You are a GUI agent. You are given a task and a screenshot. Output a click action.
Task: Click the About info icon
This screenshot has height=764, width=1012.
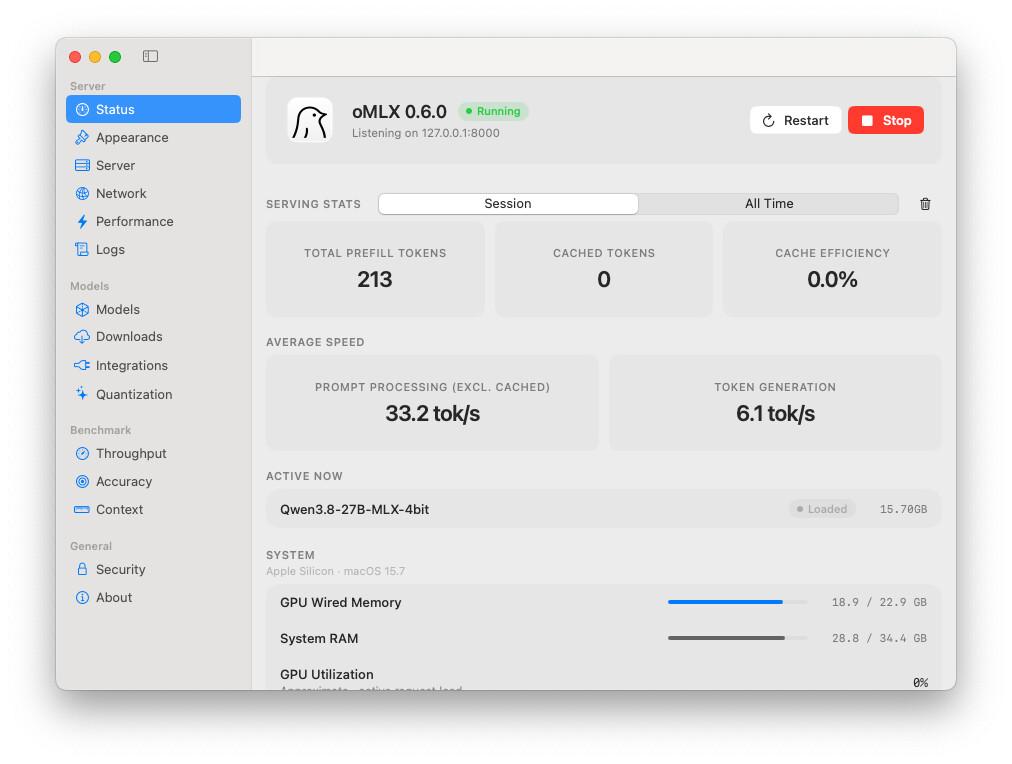click(x=82, y=598)
